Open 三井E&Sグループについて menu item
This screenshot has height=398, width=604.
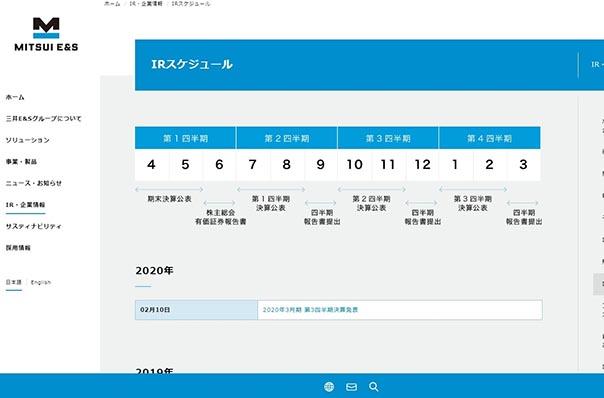44,119
